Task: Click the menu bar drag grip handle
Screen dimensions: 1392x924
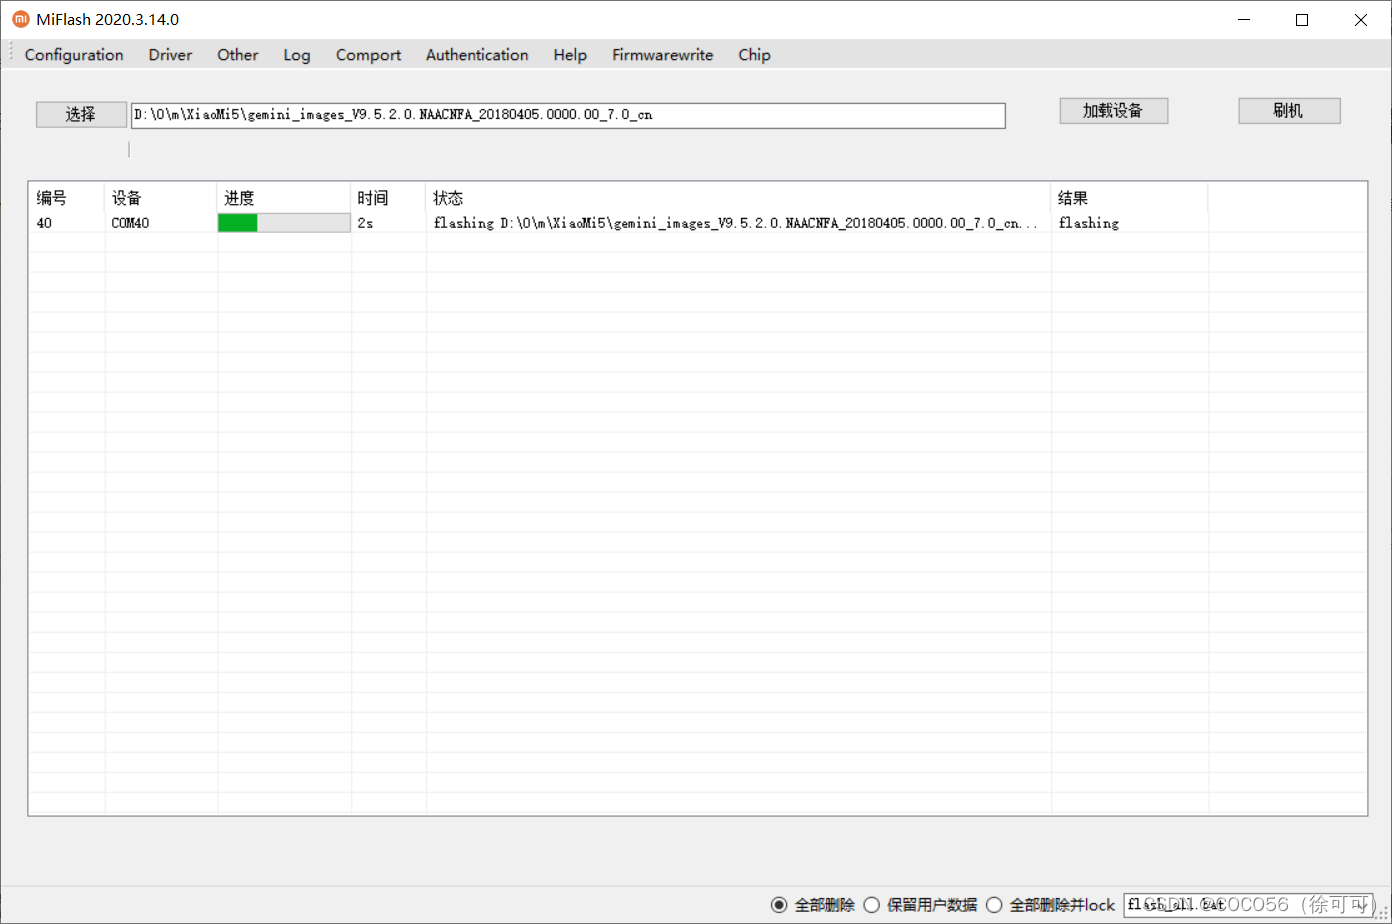Action: (11, 54)
